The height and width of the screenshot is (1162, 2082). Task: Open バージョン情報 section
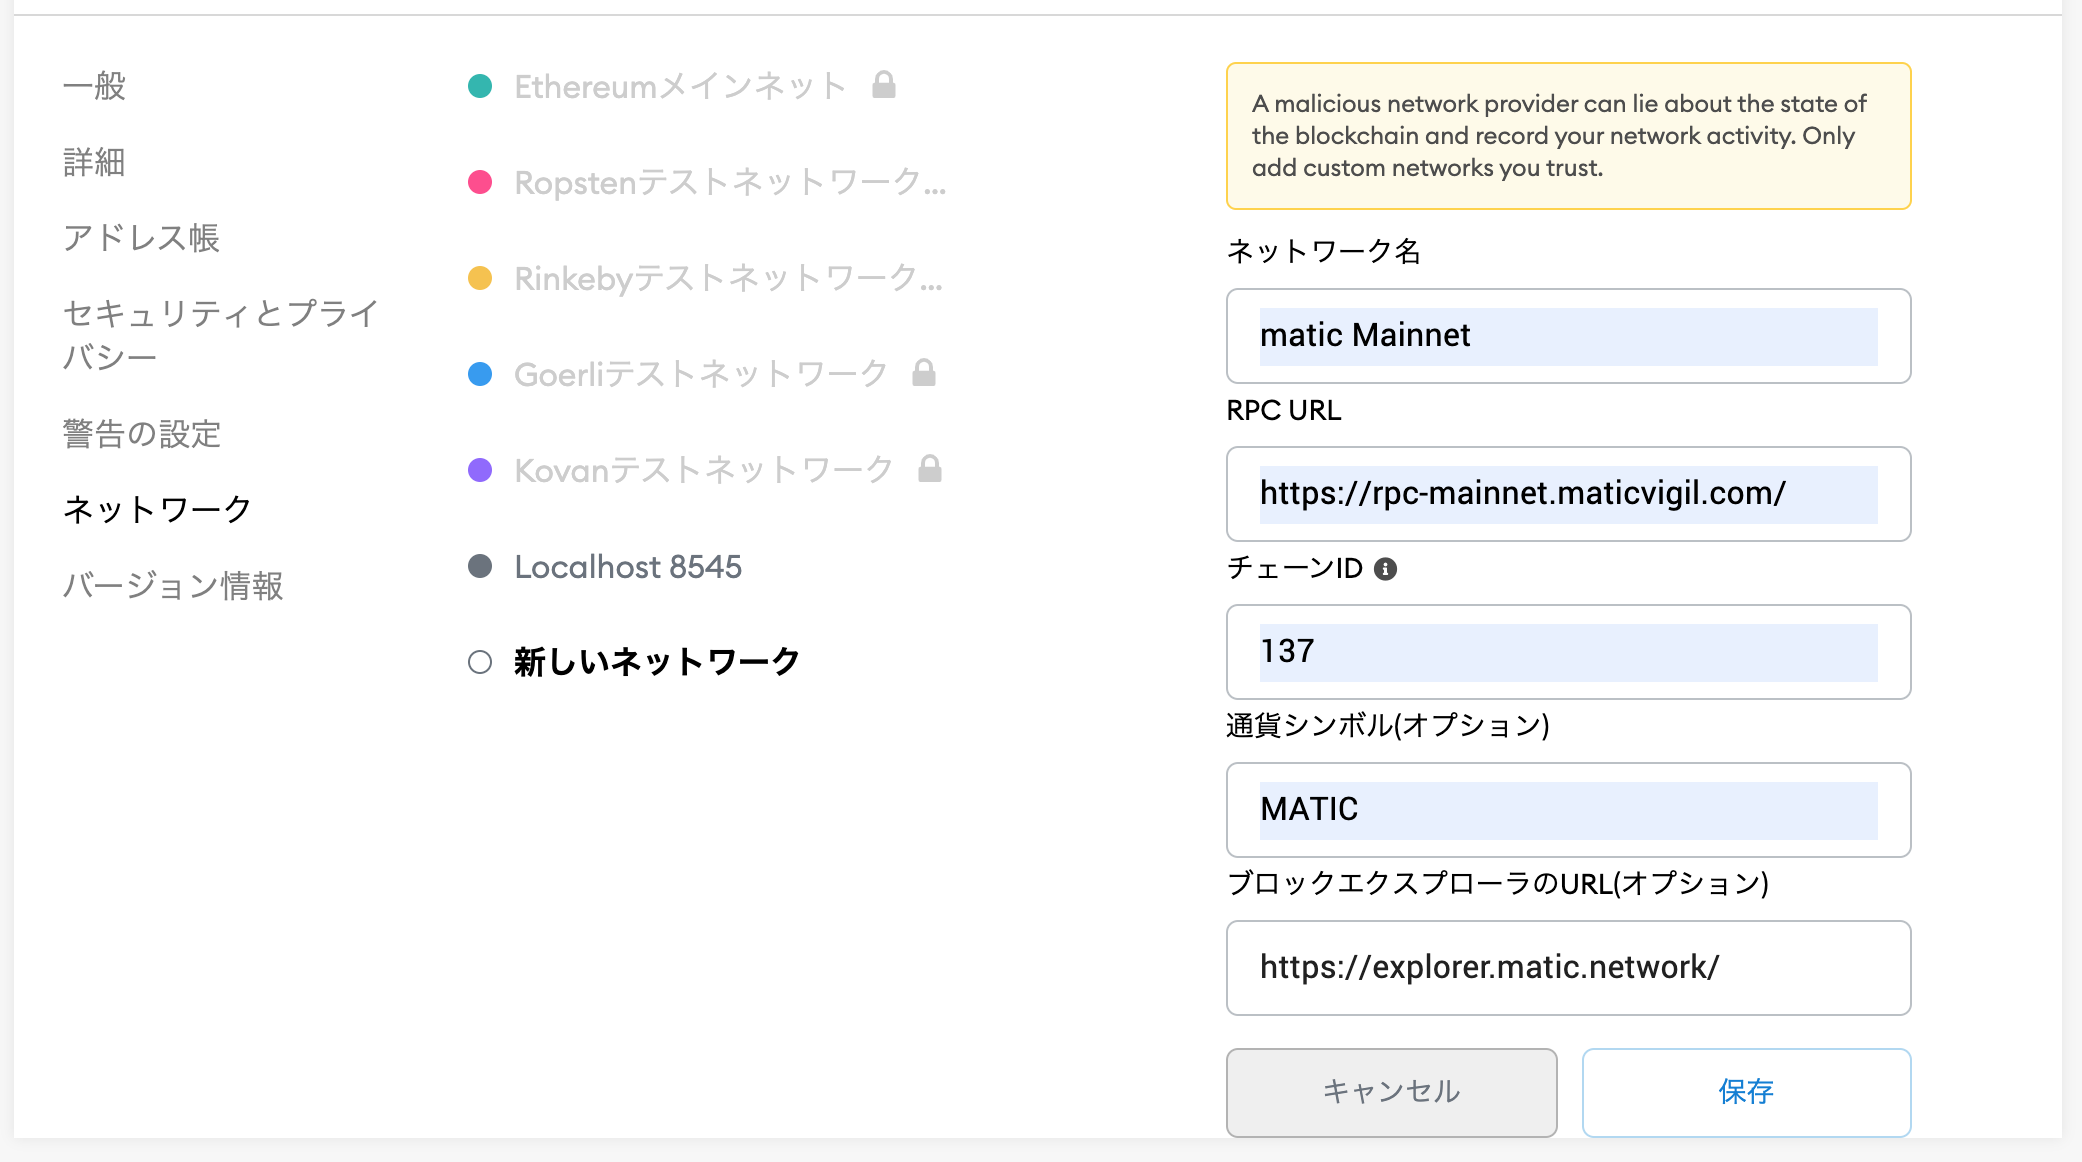[x=173, y=585]
